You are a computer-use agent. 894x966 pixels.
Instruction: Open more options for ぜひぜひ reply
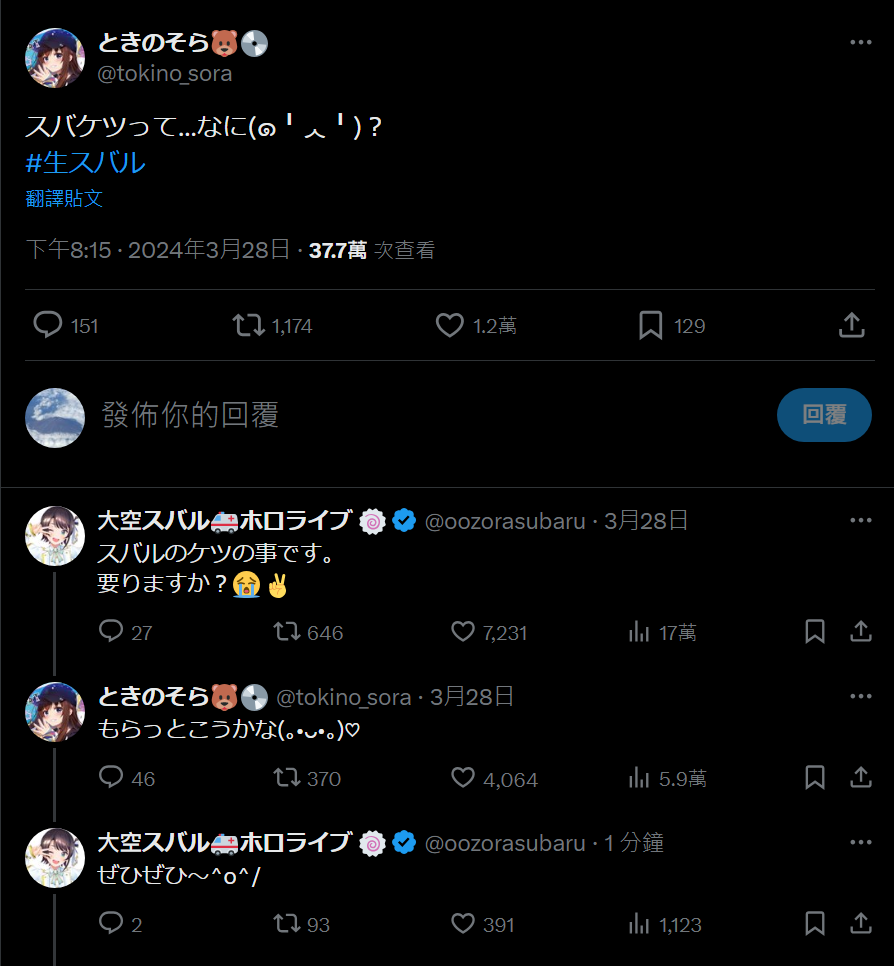click(860, 843)
